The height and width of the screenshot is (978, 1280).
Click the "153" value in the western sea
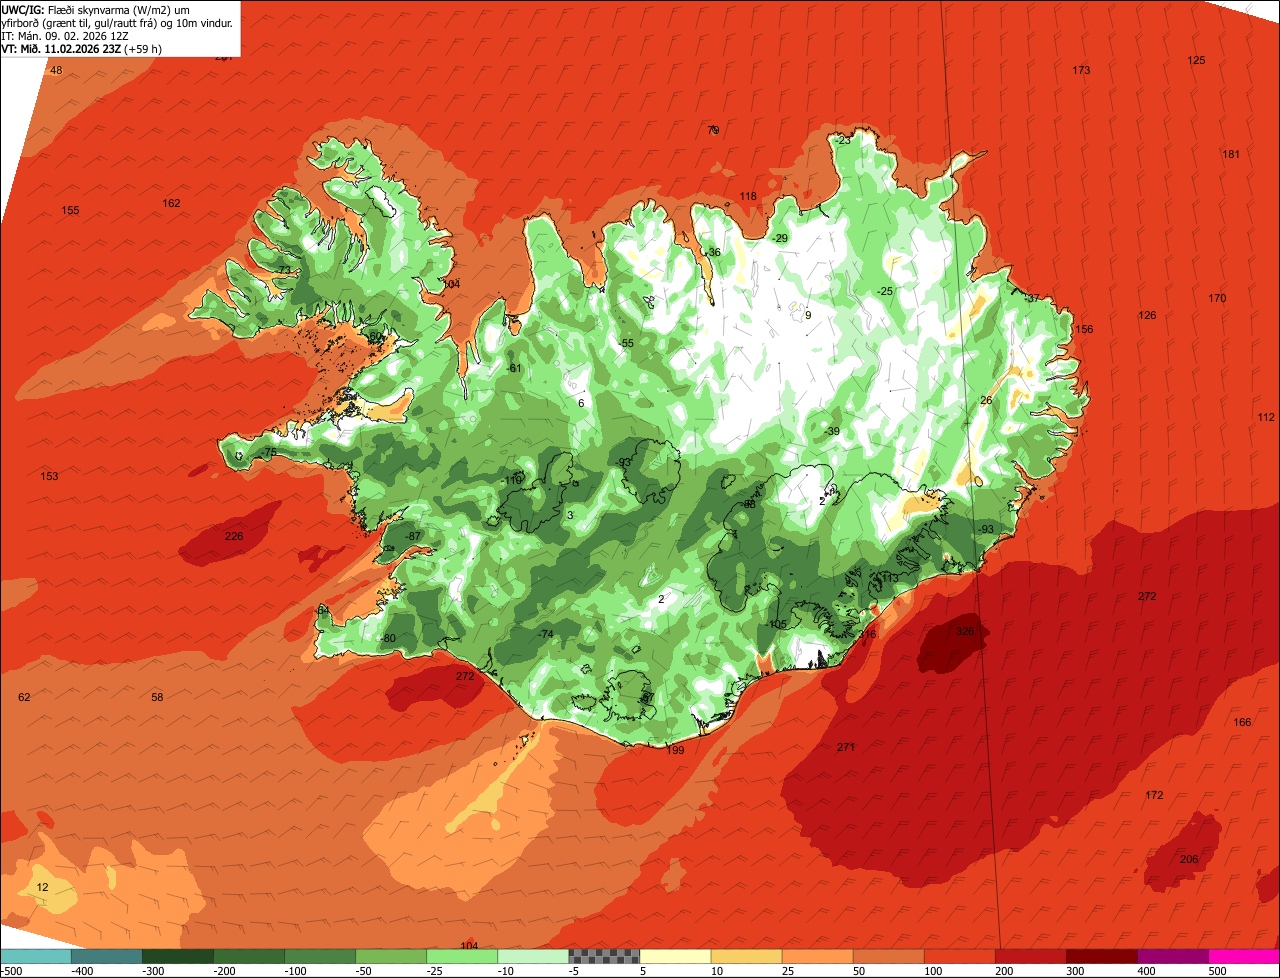point(49,476)
